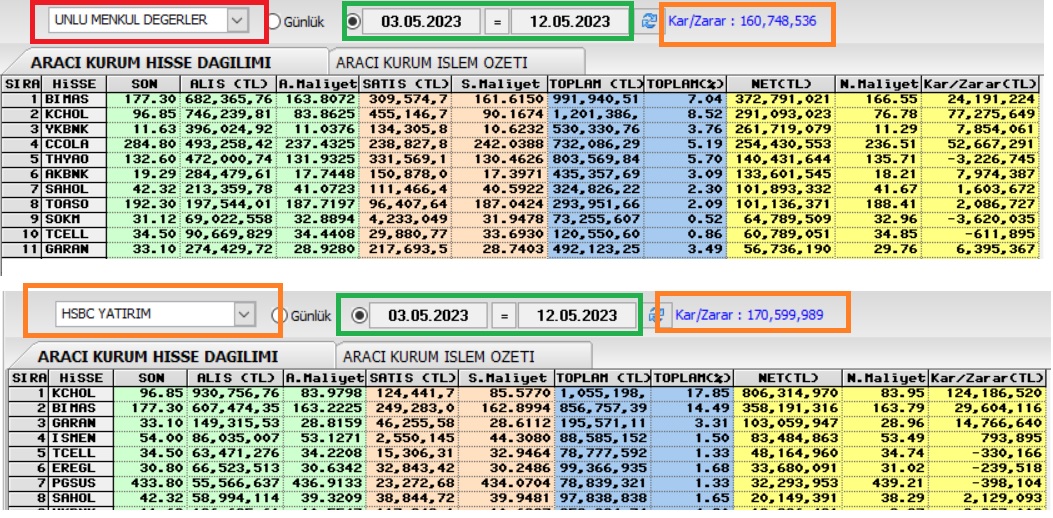Click the equals button between the UNLU MENKUL panel dates

496,21
